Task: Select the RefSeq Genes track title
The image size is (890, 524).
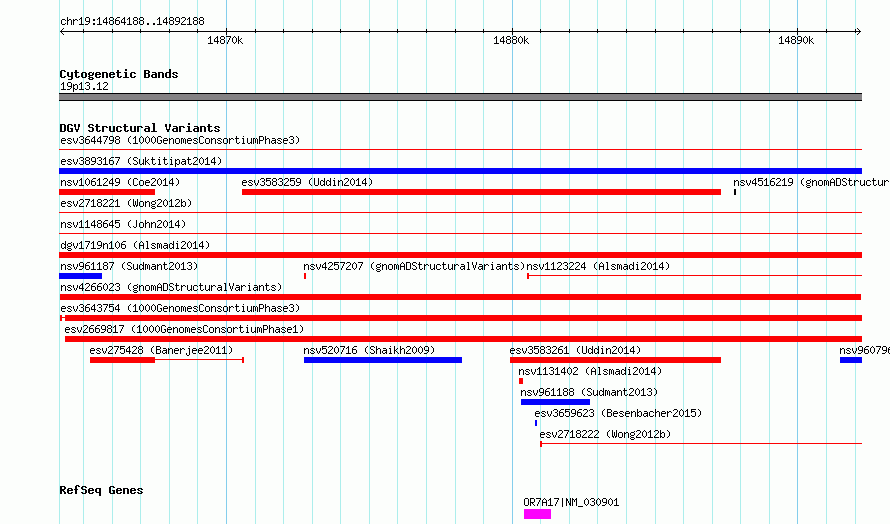Action: [x=101, y=490]
